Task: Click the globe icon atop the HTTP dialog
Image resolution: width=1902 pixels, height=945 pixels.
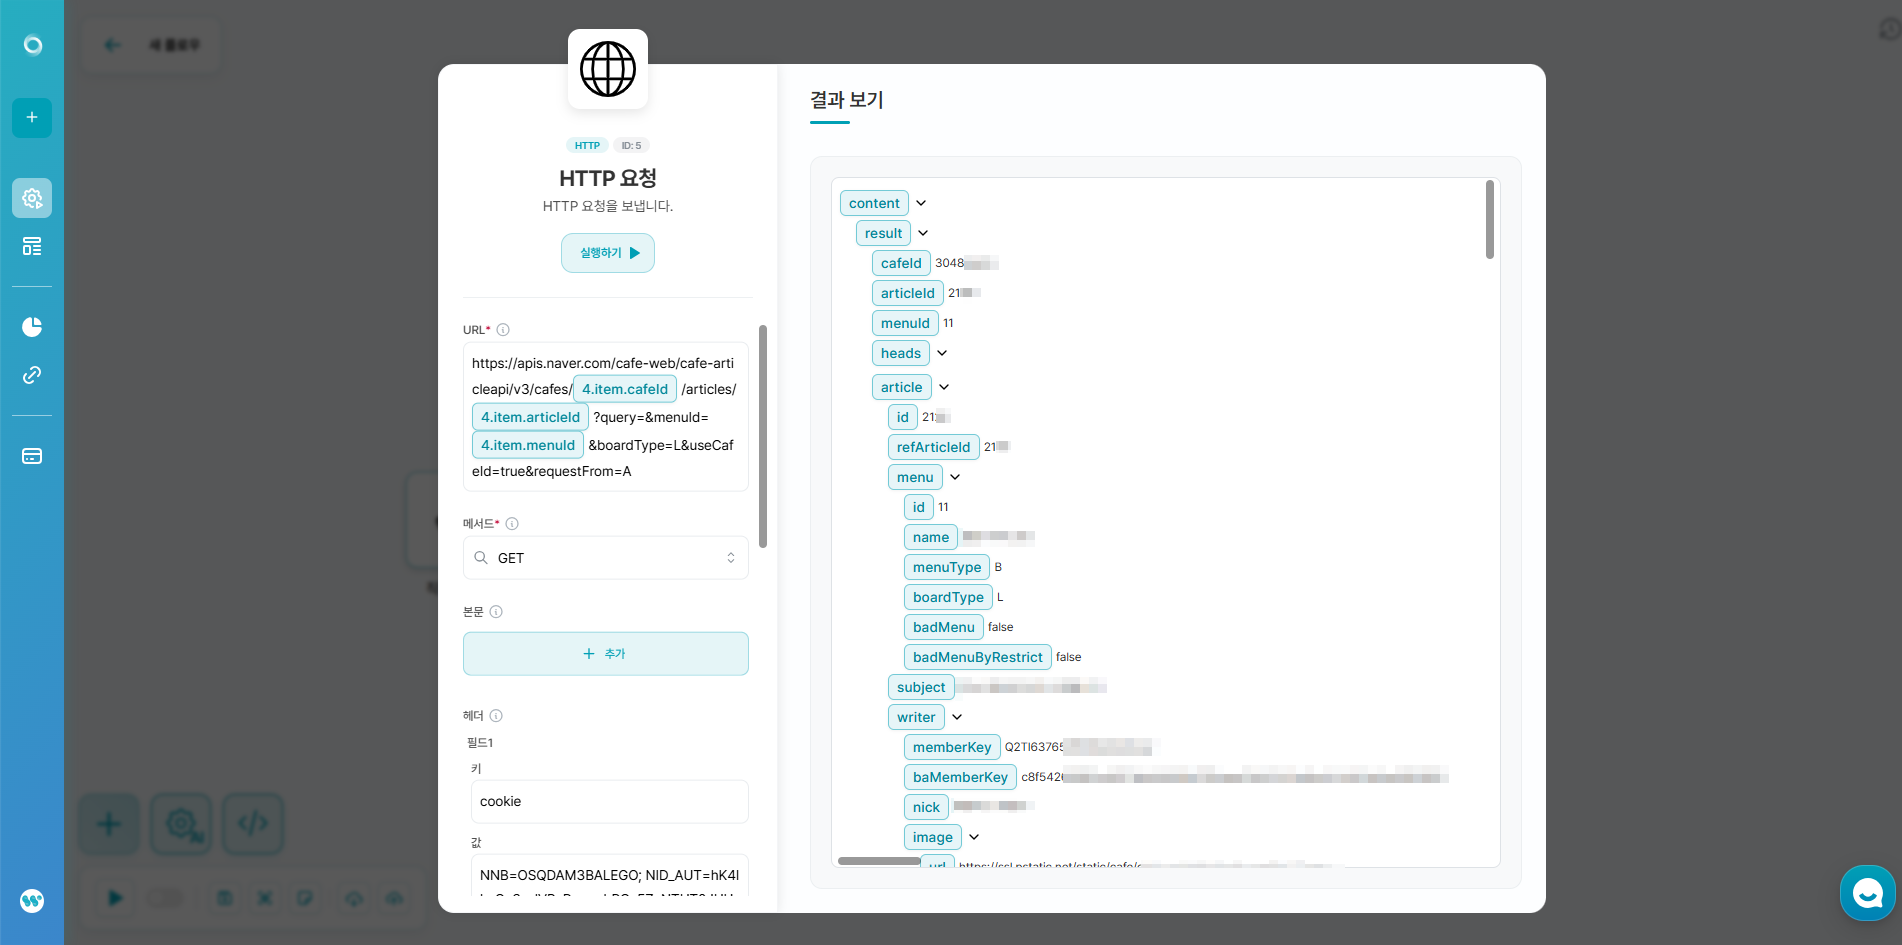Action: (608, 69)
